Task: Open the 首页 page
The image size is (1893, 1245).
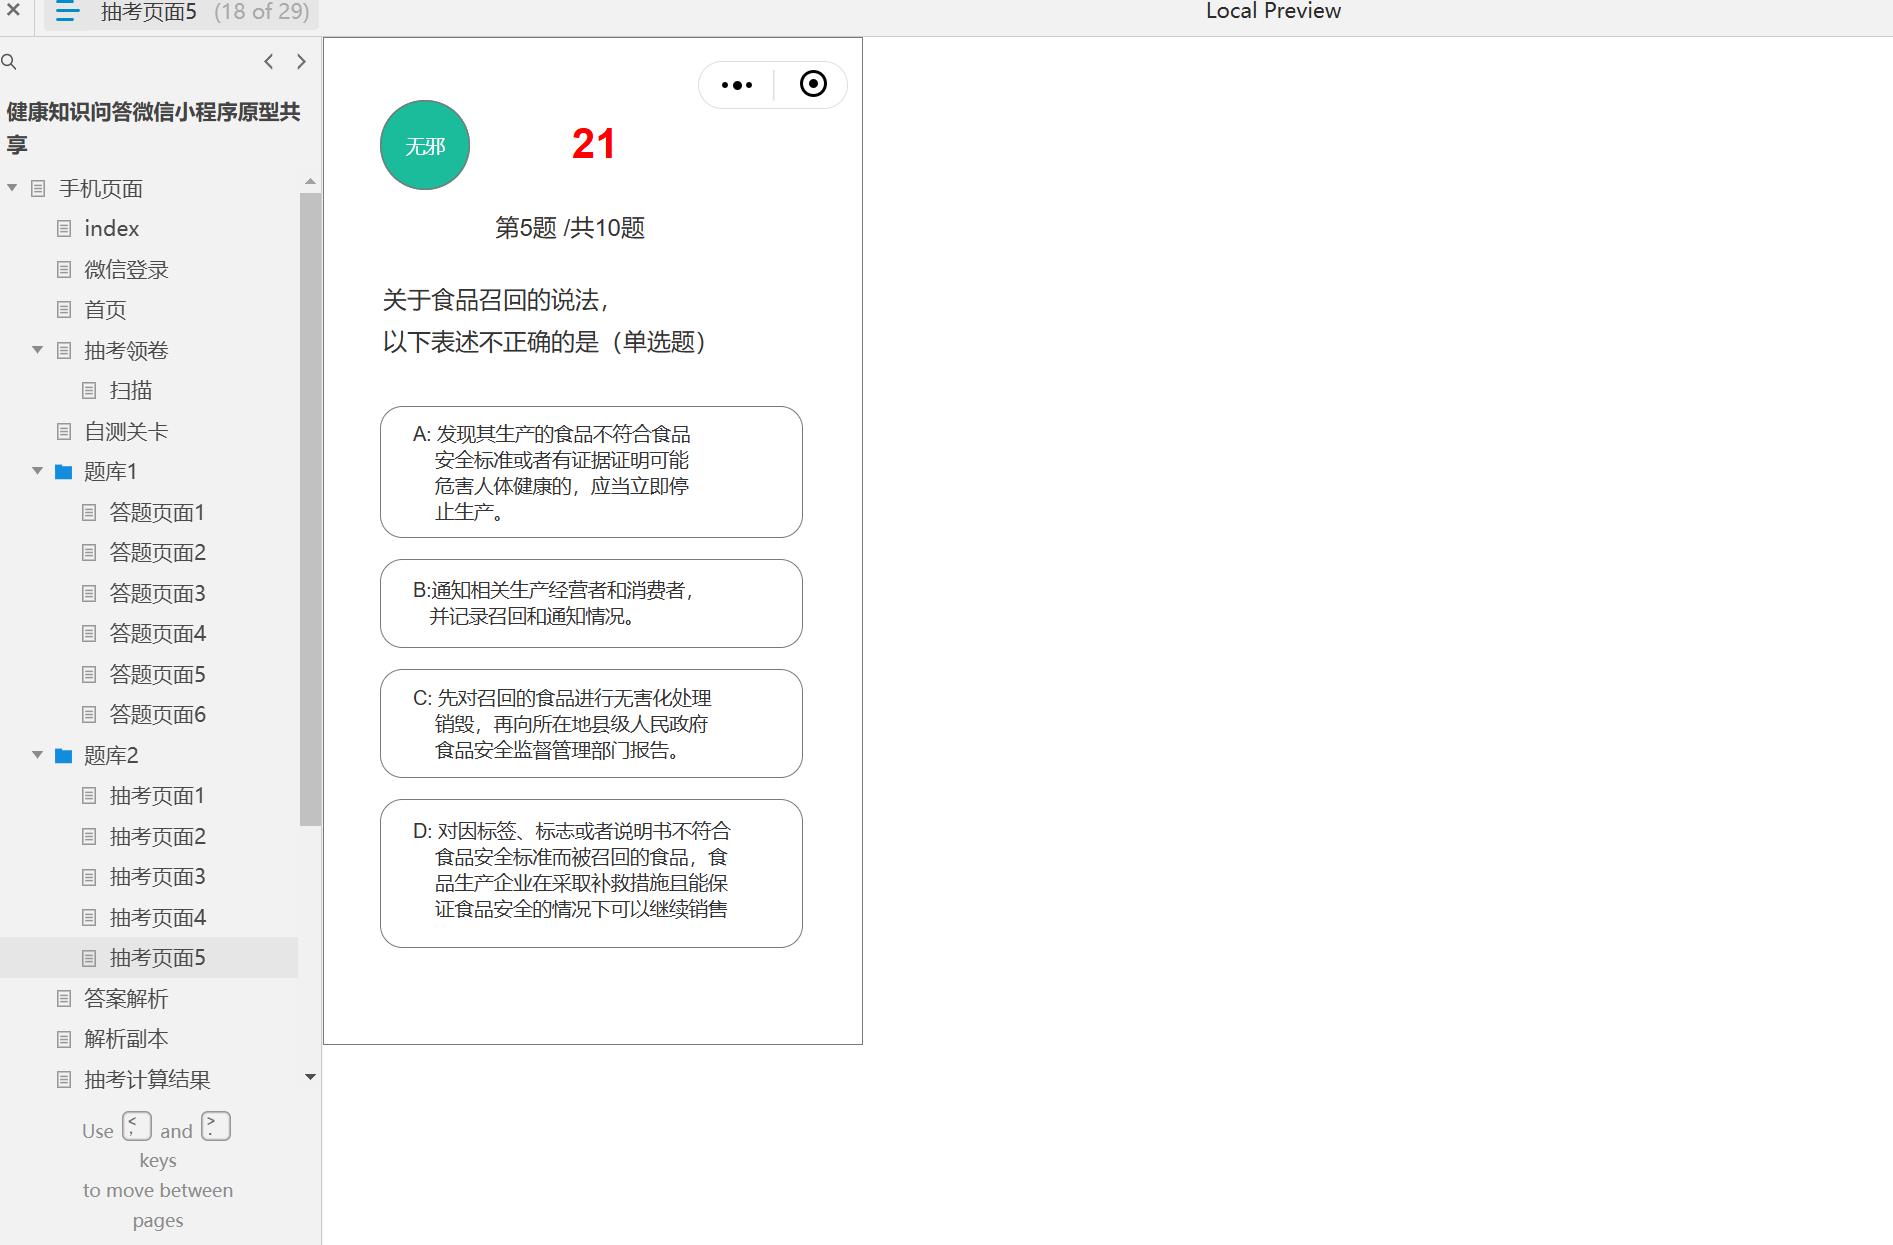Action: 105,310
